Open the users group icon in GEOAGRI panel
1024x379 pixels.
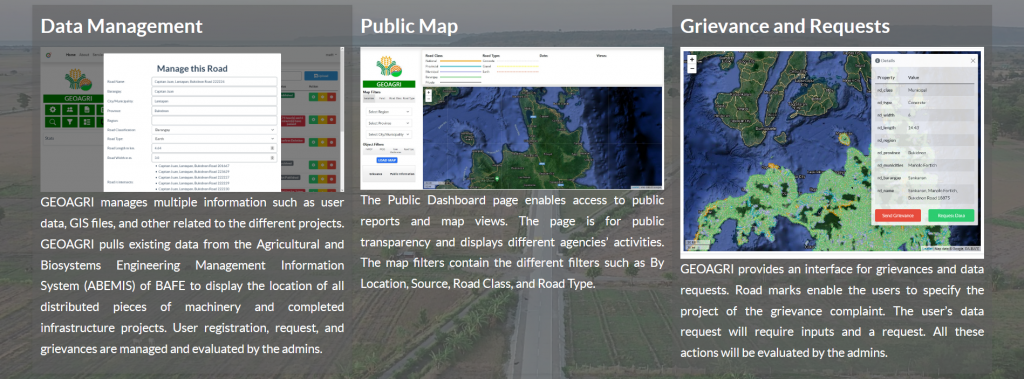point(70,110)
